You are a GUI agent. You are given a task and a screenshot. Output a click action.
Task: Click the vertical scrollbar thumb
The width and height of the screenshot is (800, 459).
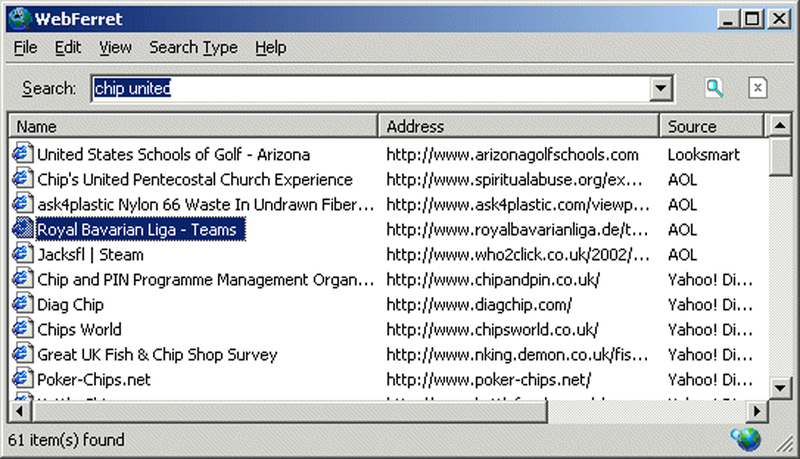tap(780, 156)
